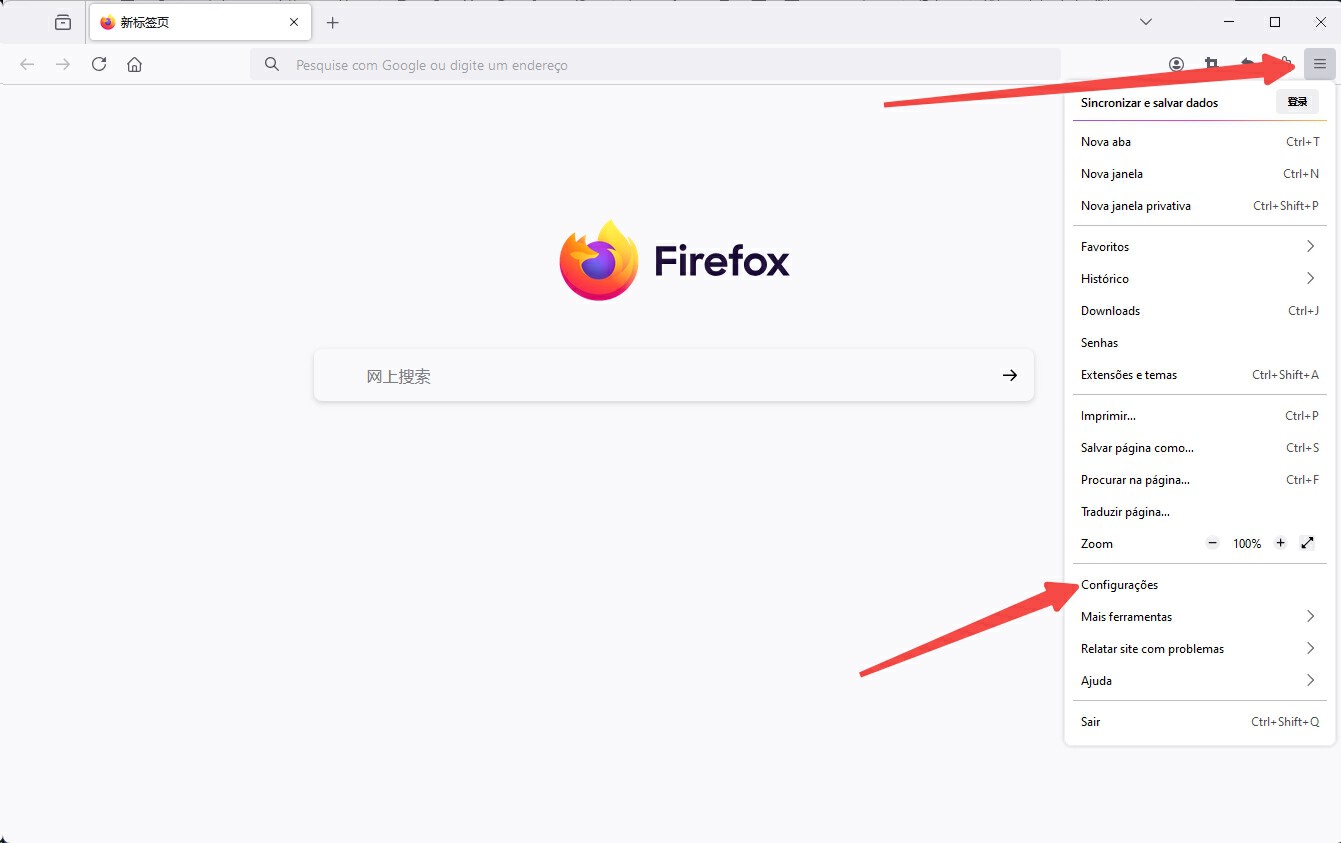Select Nova aba menu item
The width and height of the screenshot is (1341, 843).
1199,142
